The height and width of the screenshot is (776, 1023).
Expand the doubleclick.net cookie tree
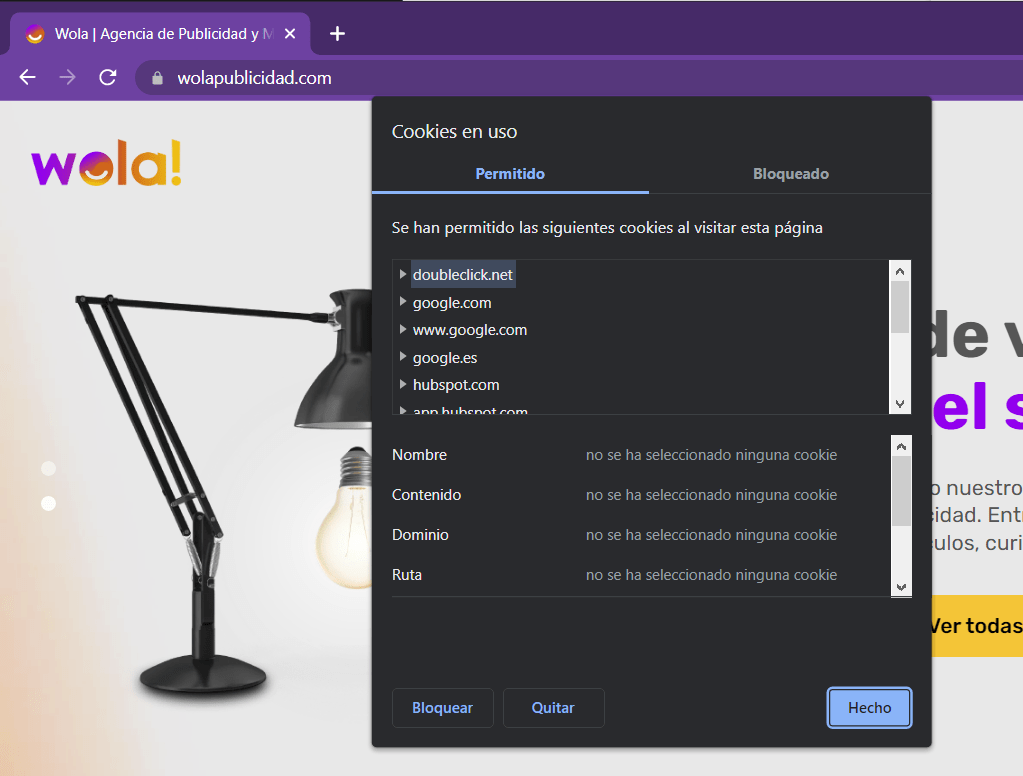click(403, 274)
